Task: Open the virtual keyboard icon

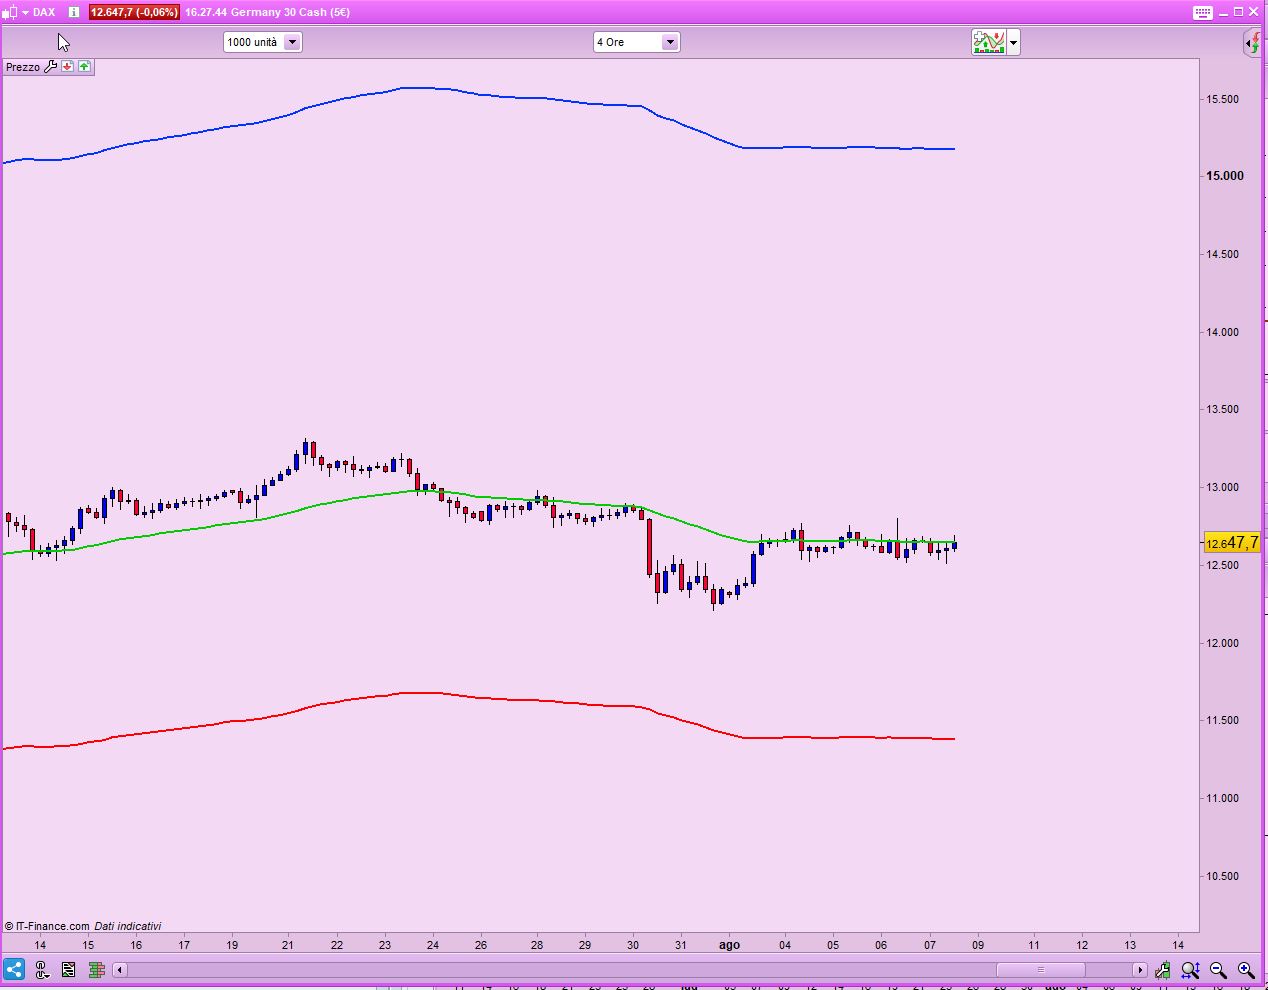Action: (x=1203, y=12)
